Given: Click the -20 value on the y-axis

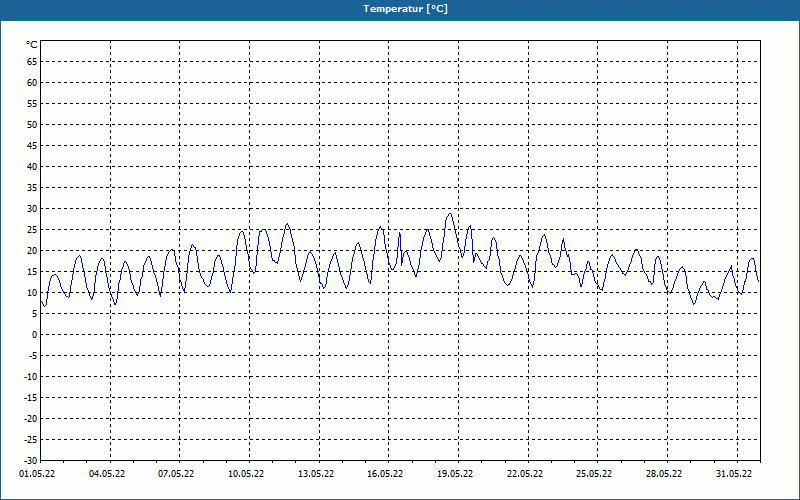Looking at the screenshot, I should (x=31, y=419).
